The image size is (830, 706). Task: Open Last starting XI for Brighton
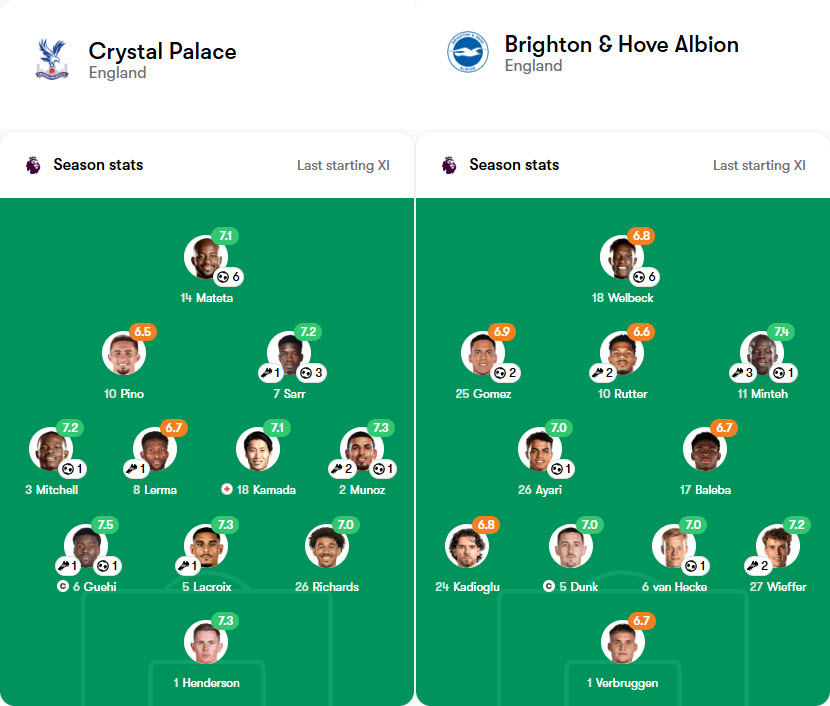coord(758,165)
